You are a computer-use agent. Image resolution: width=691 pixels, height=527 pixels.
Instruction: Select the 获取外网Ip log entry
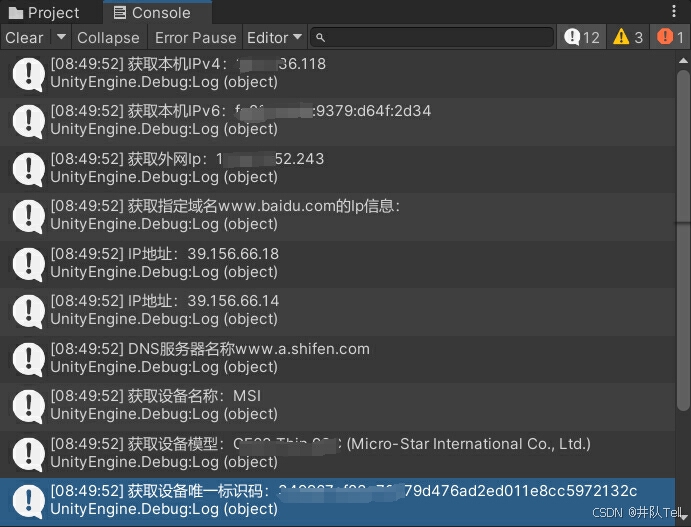click(338, 168)
